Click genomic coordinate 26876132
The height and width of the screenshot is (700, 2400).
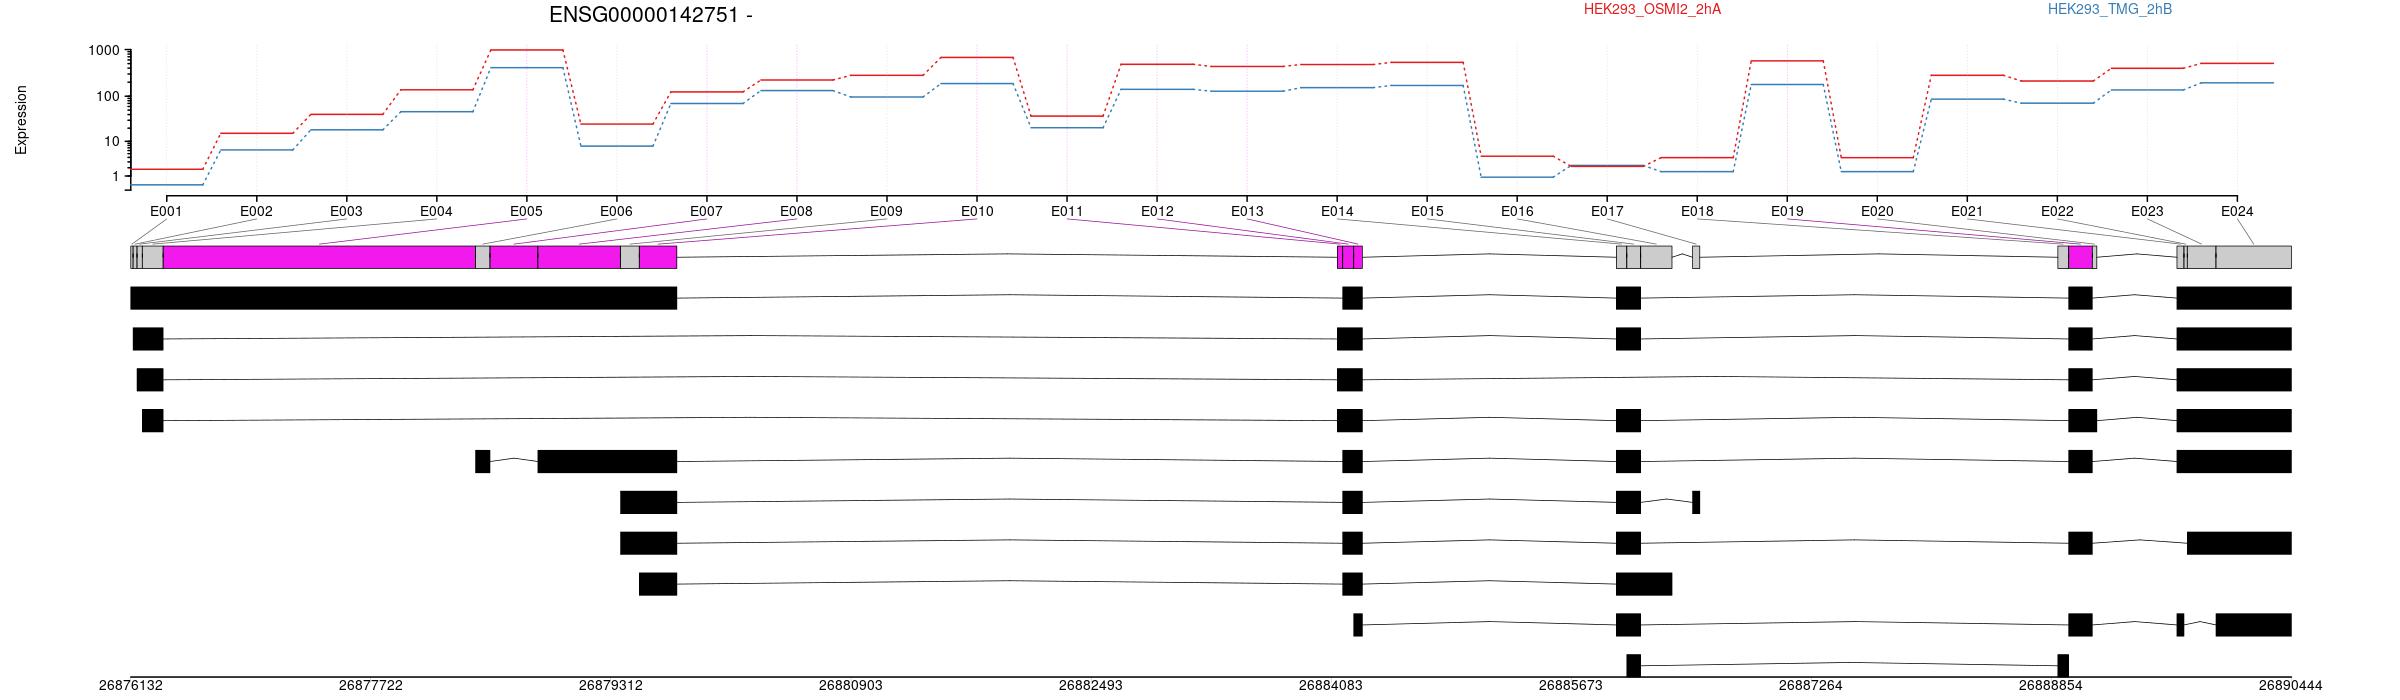(x=131, y=686)
